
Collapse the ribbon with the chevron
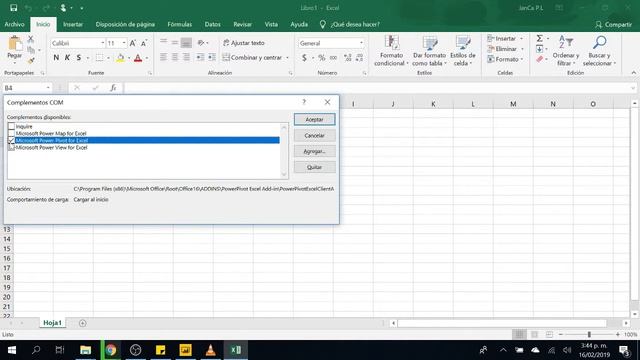633,73
